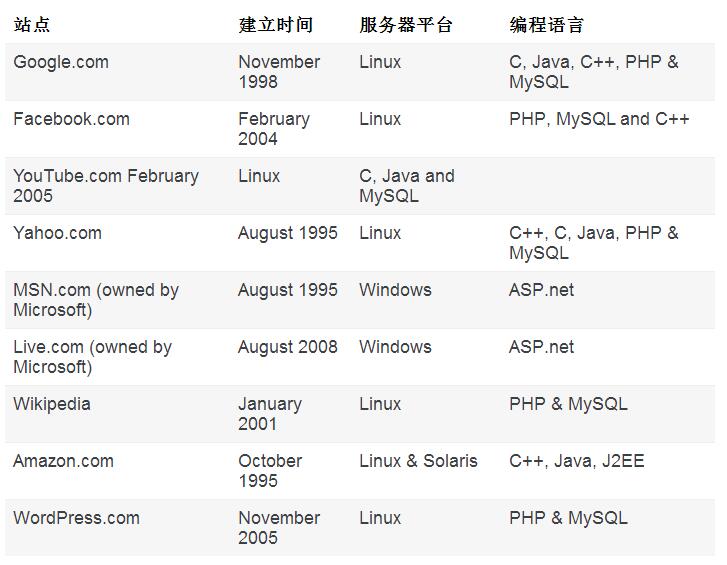
Task: Click the 编程语言 column header
Action: (546, 25)
